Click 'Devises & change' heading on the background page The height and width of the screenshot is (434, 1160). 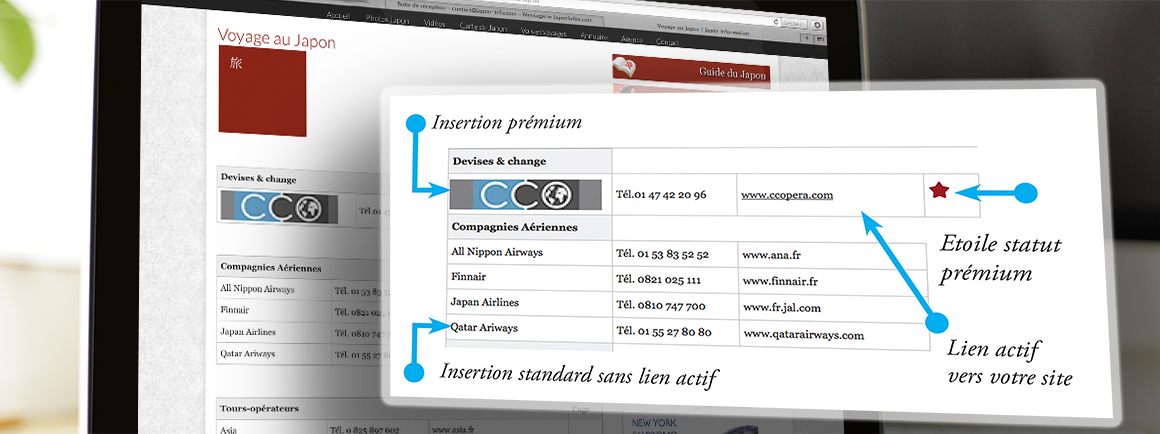pyautogui.click(x=258, y=179)
